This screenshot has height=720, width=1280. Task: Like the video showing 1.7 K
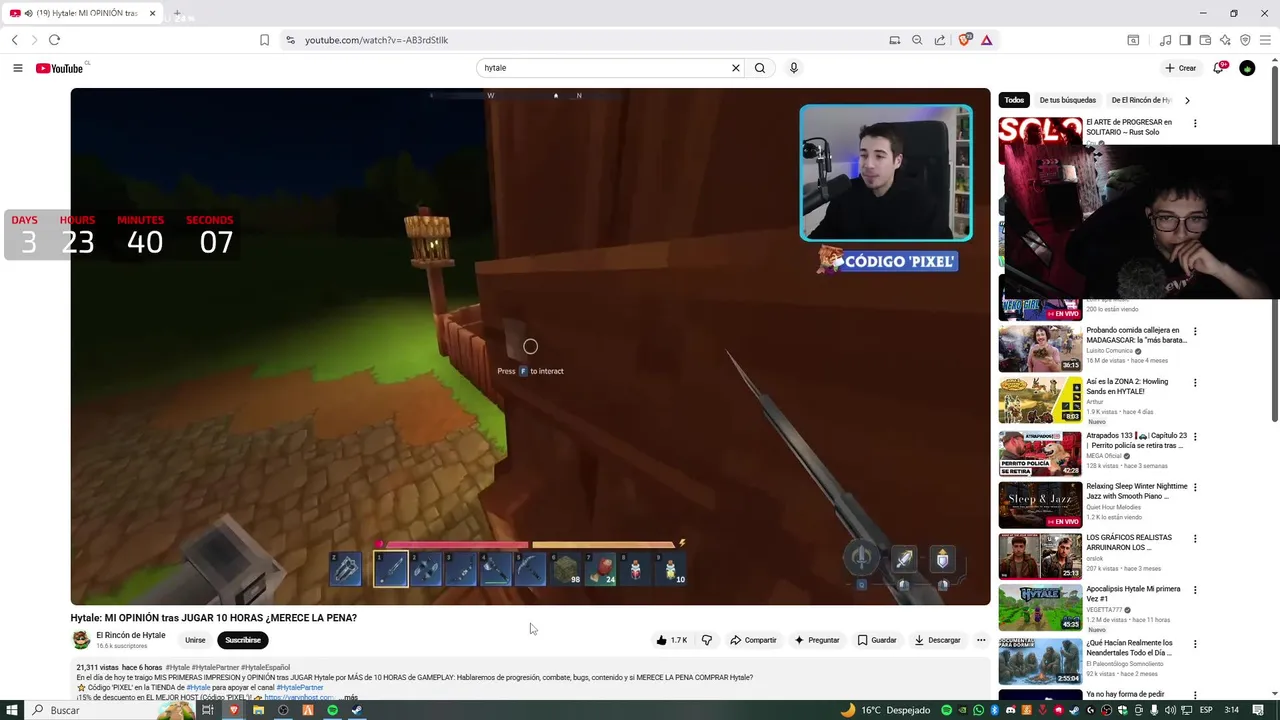click(672, 640)
